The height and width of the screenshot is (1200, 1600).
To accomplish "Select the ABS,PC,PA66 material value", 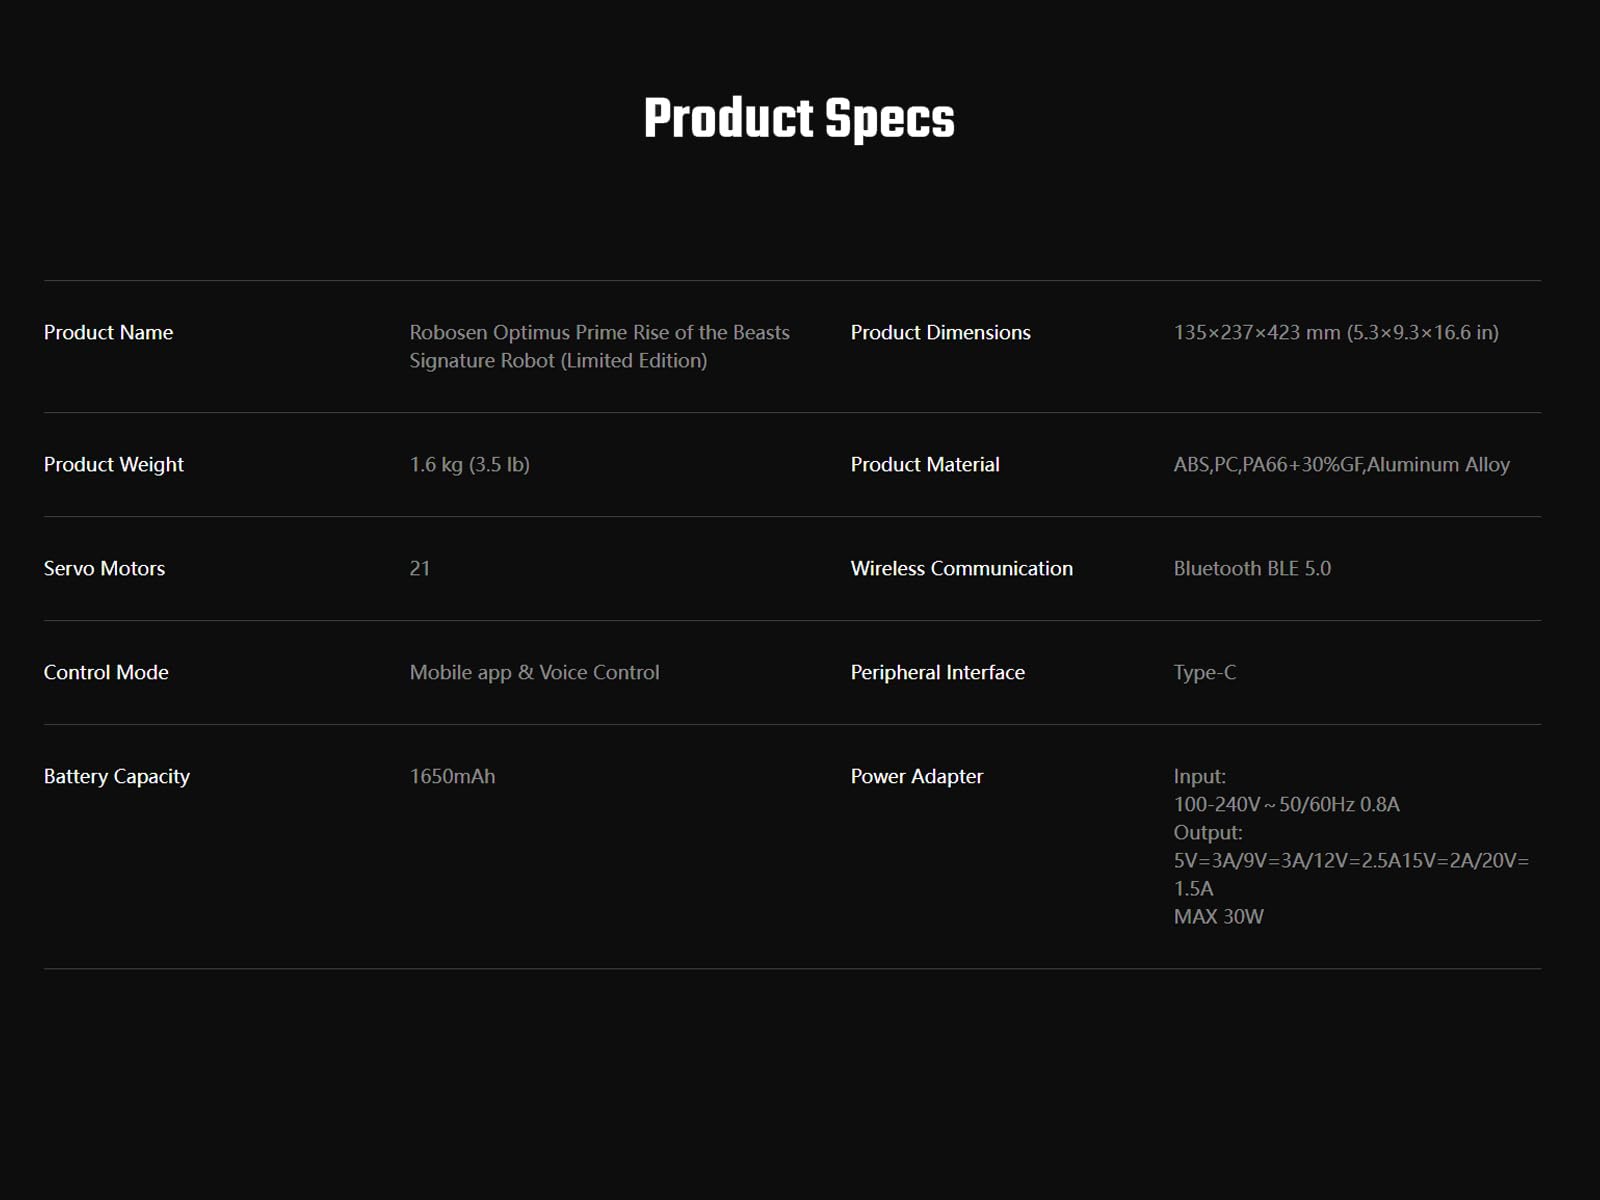I will click(1341, 465).
